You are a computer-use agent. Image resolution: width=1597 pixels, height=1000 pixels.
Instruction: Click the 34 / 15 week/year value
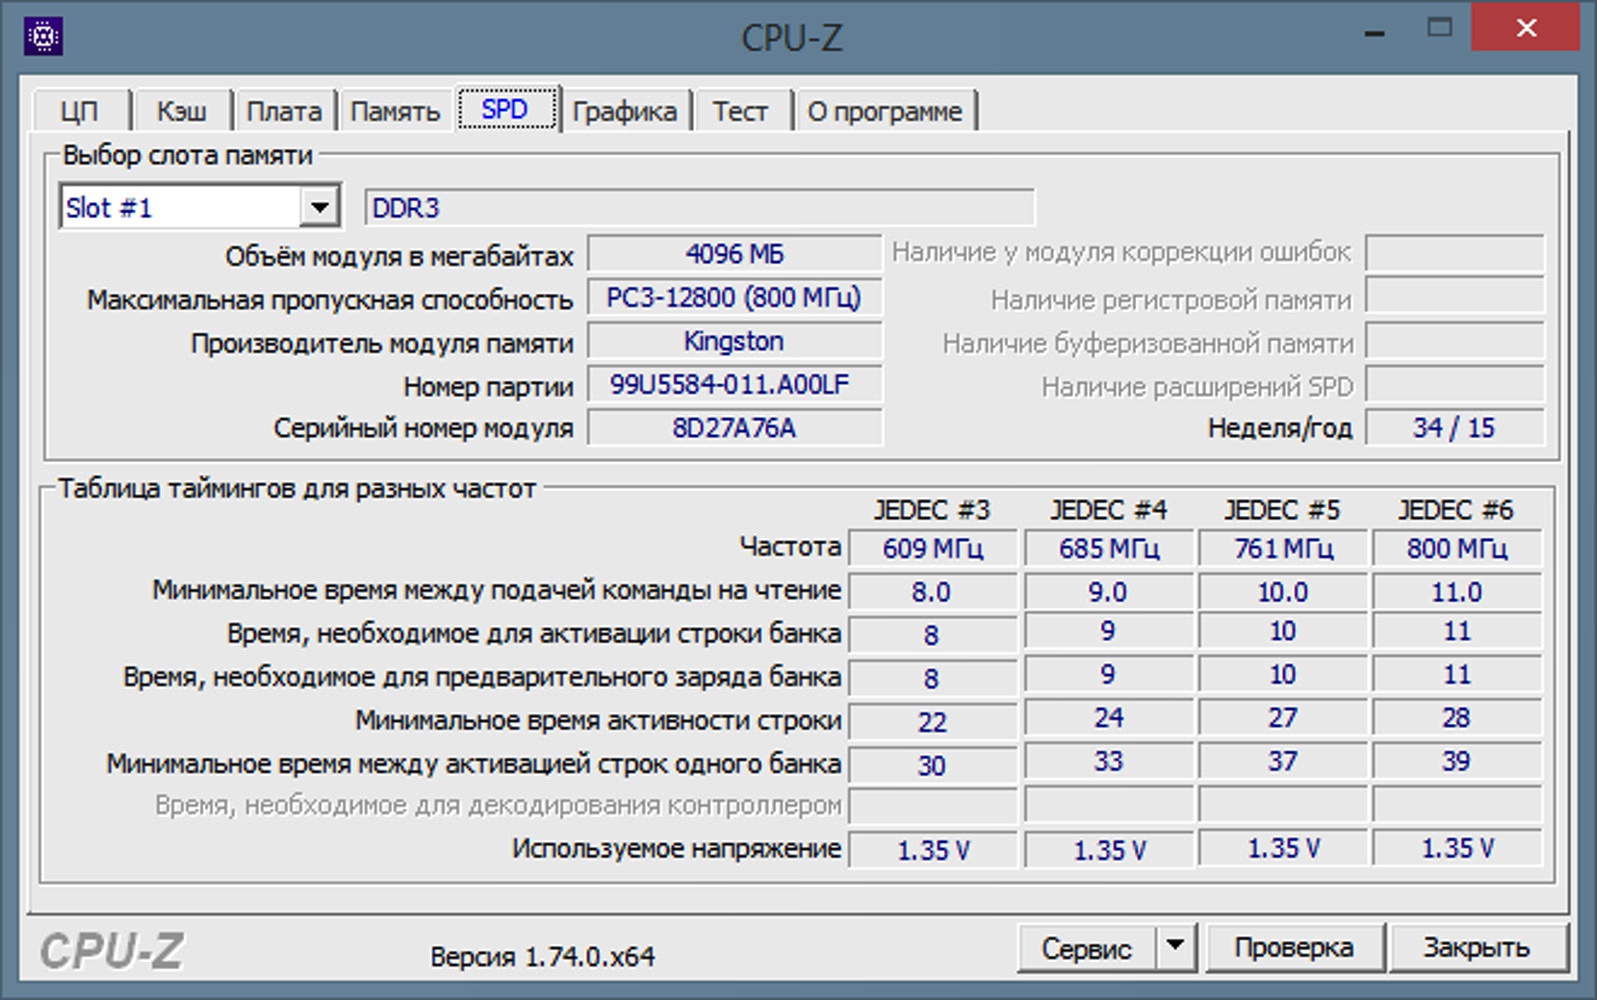click(1454, 428)
